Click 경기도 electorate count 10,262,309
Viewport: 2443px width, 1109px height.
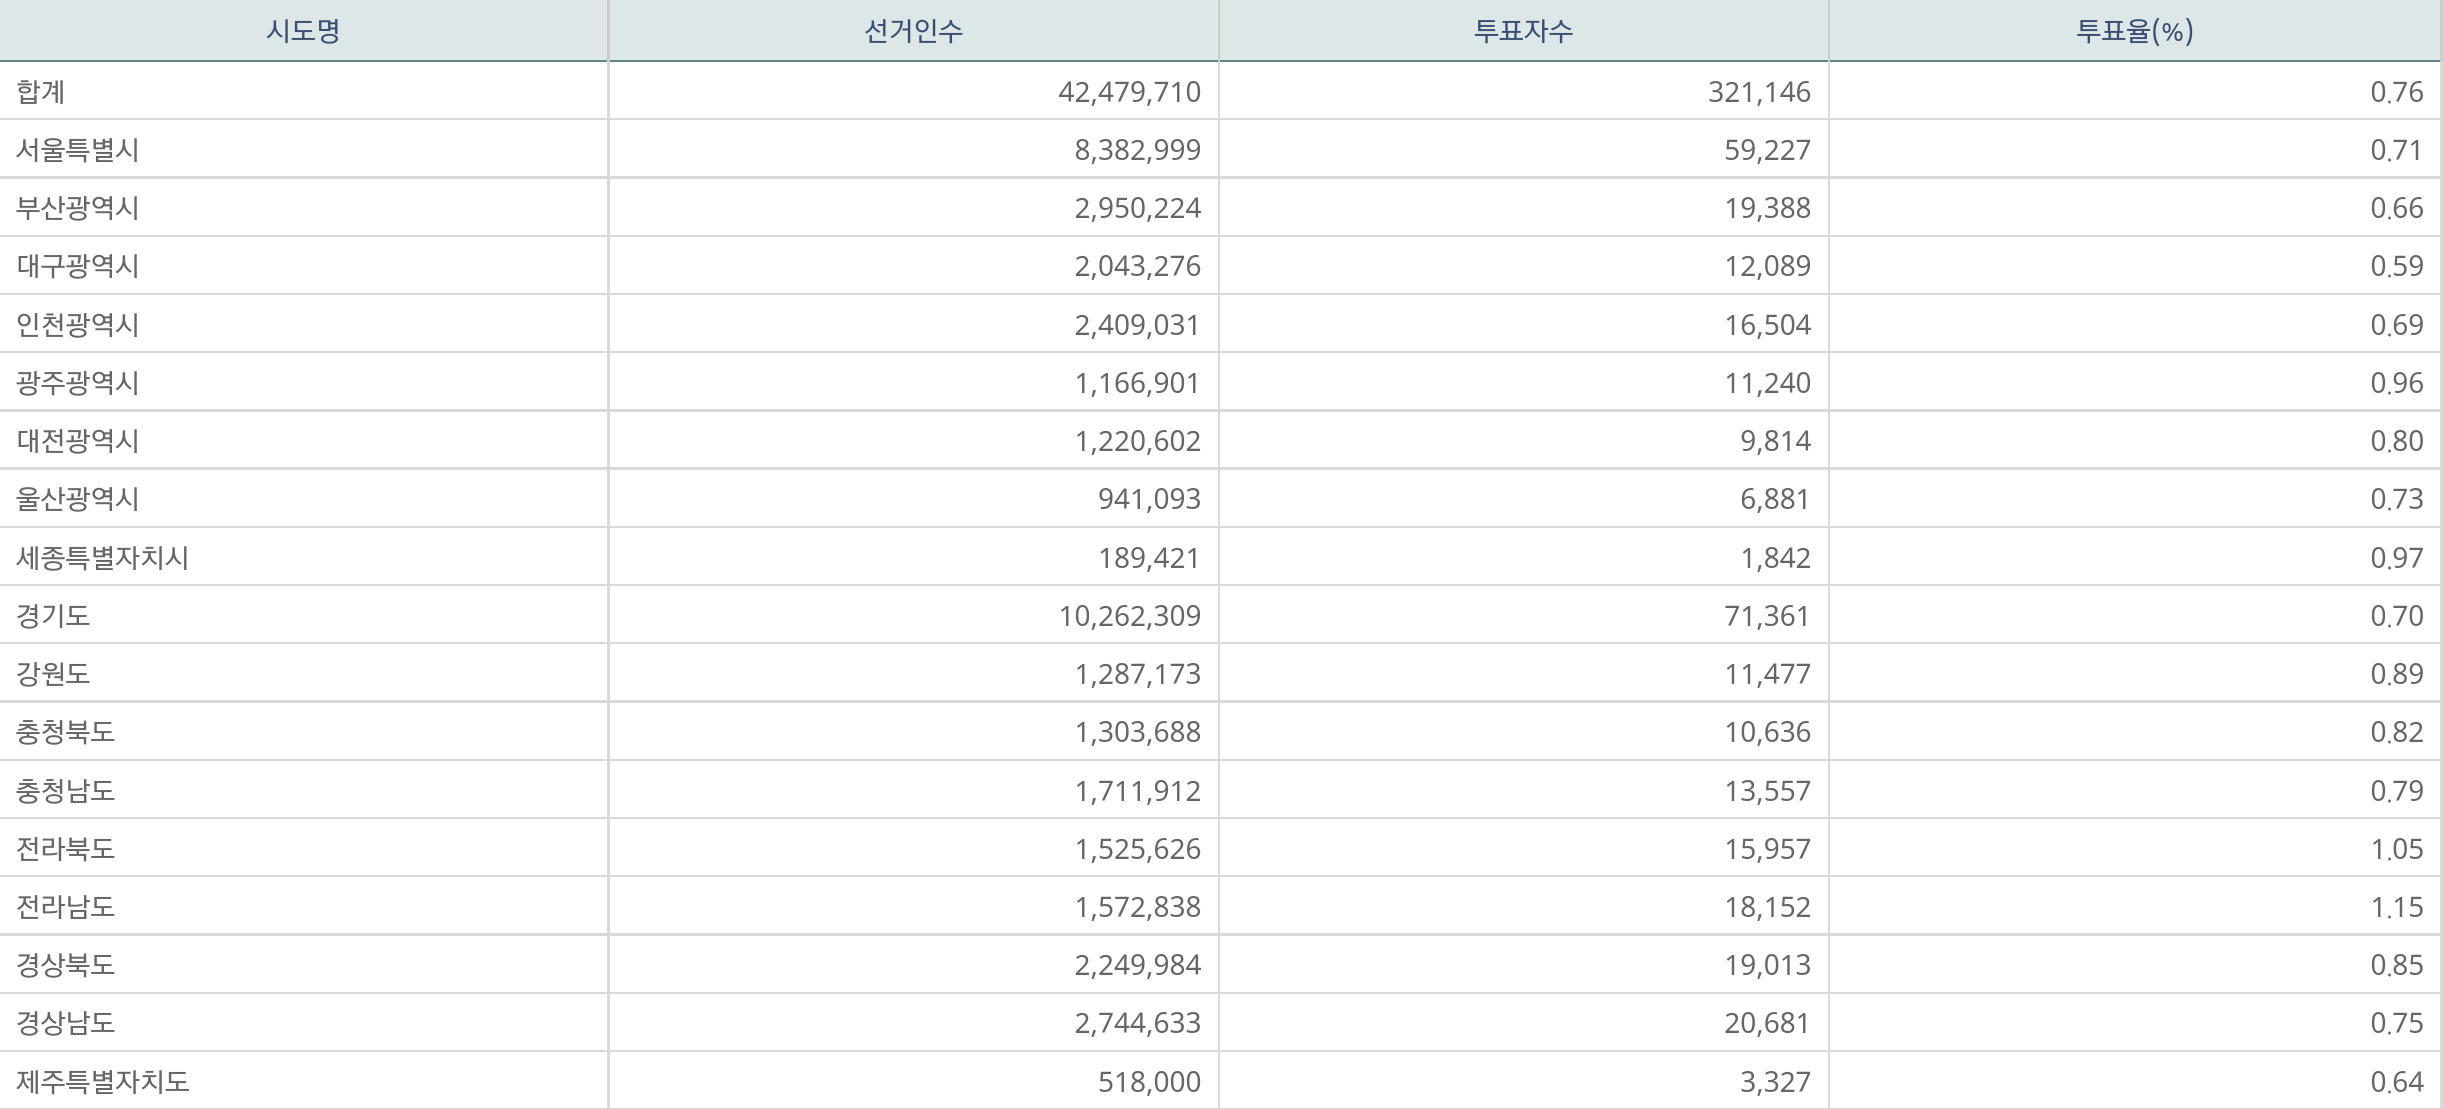pos(1130,616)
